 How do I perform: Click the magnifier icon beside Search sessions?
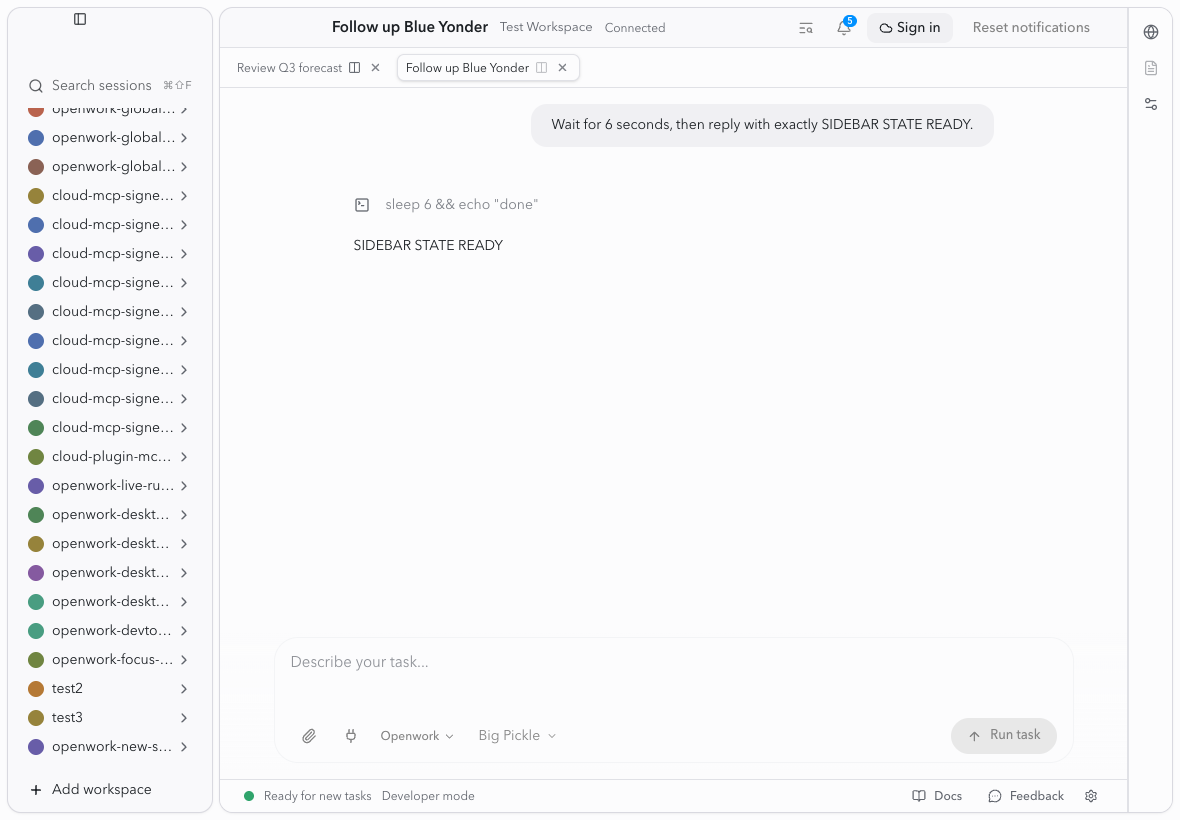[35, 86]
